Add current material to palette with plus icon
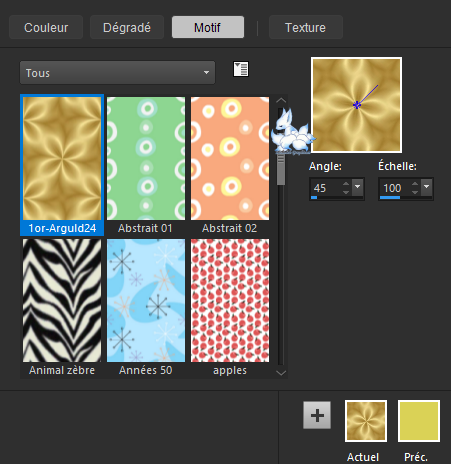This screenshot has height=464, width=451. click(x=317, y=415)
